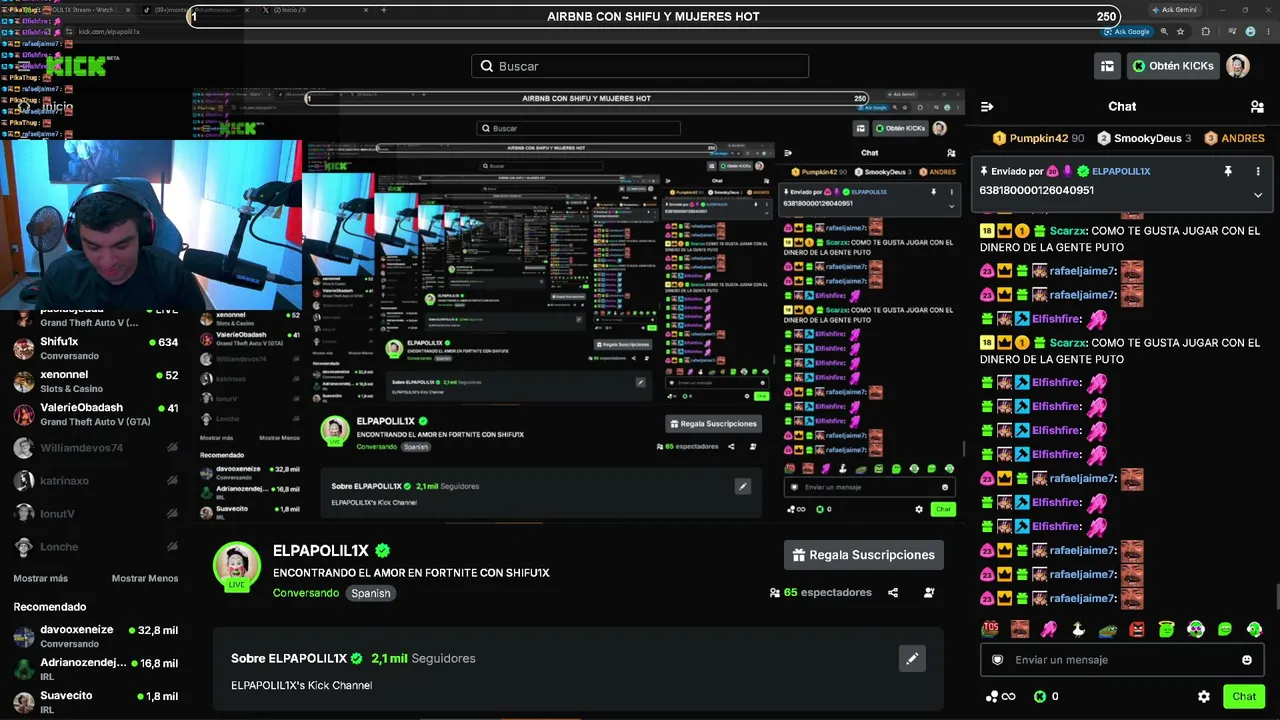Screen dimensions: 1280x720
Task: Click the 65 espectadores viewer count
Action: click(x=820, y=593)
